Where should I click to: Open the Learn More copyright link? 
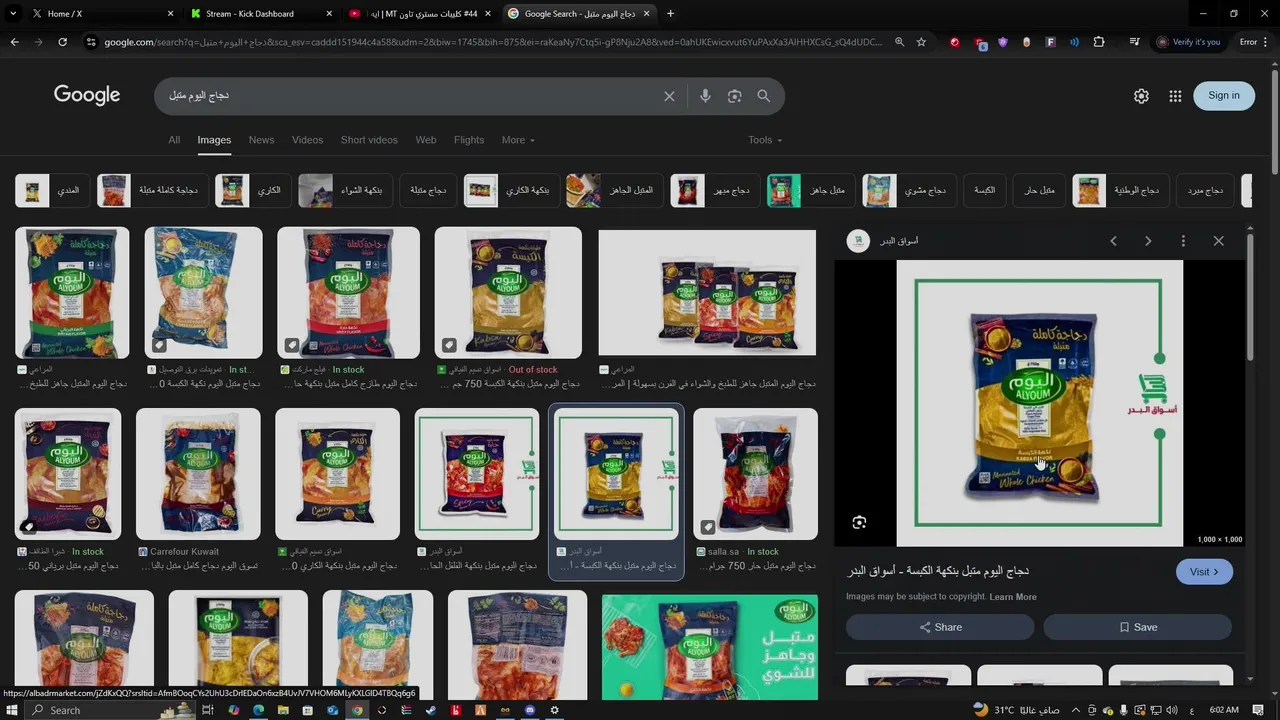tap(1013, 597)
